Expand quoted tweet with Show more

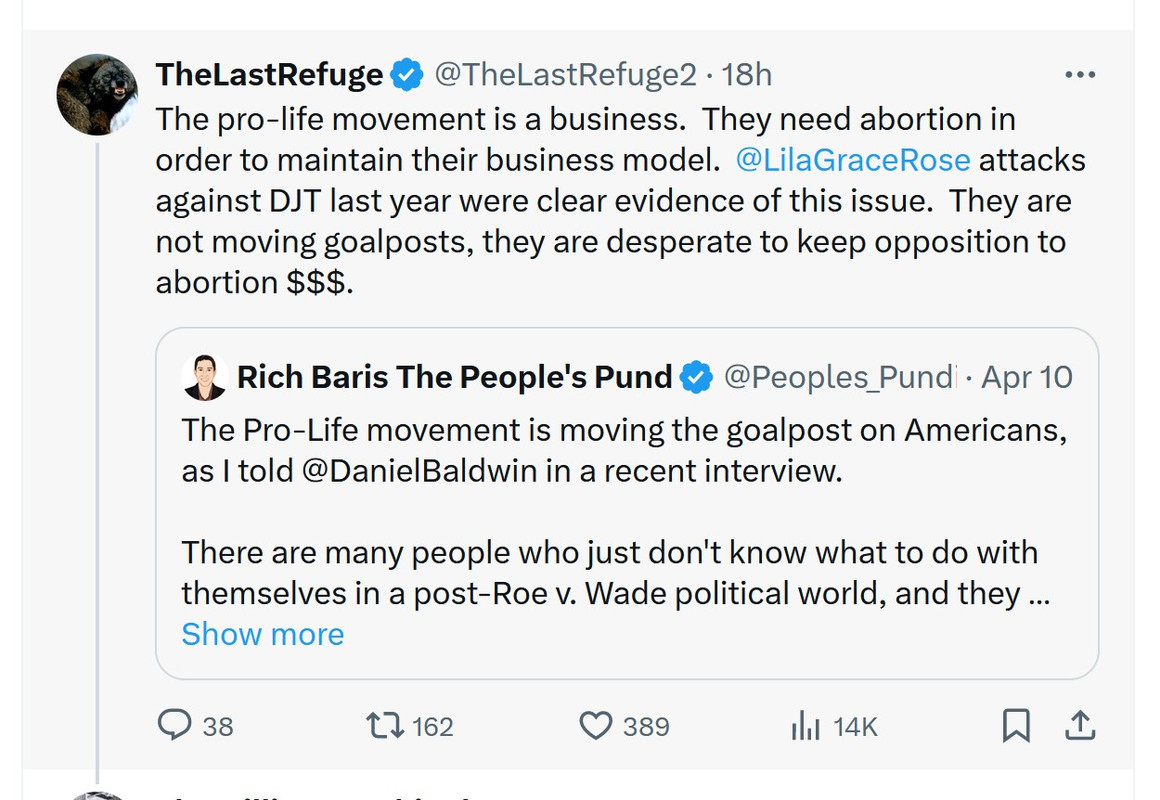(x=263, y=634)
